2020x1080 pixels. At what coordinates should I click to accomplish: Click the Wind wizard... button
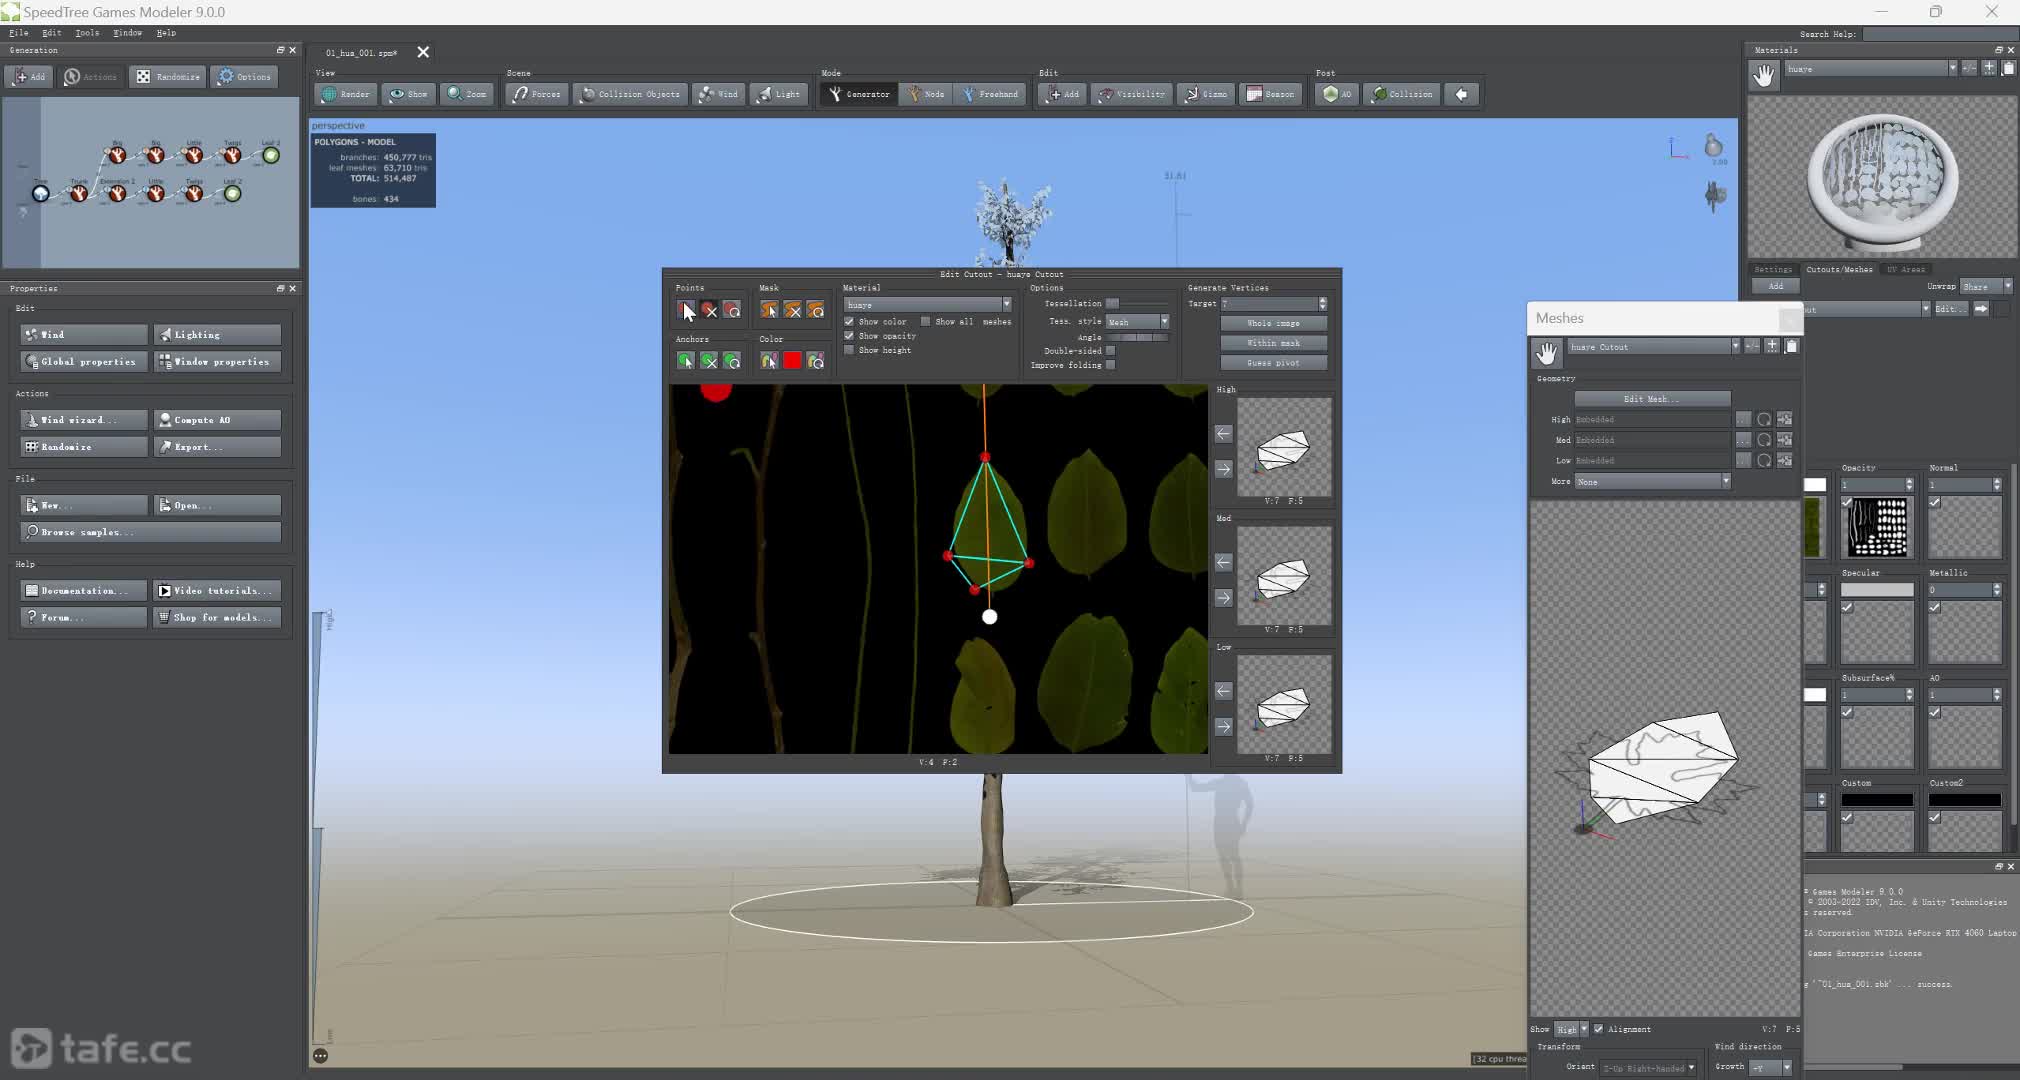[x=84, y=420]
